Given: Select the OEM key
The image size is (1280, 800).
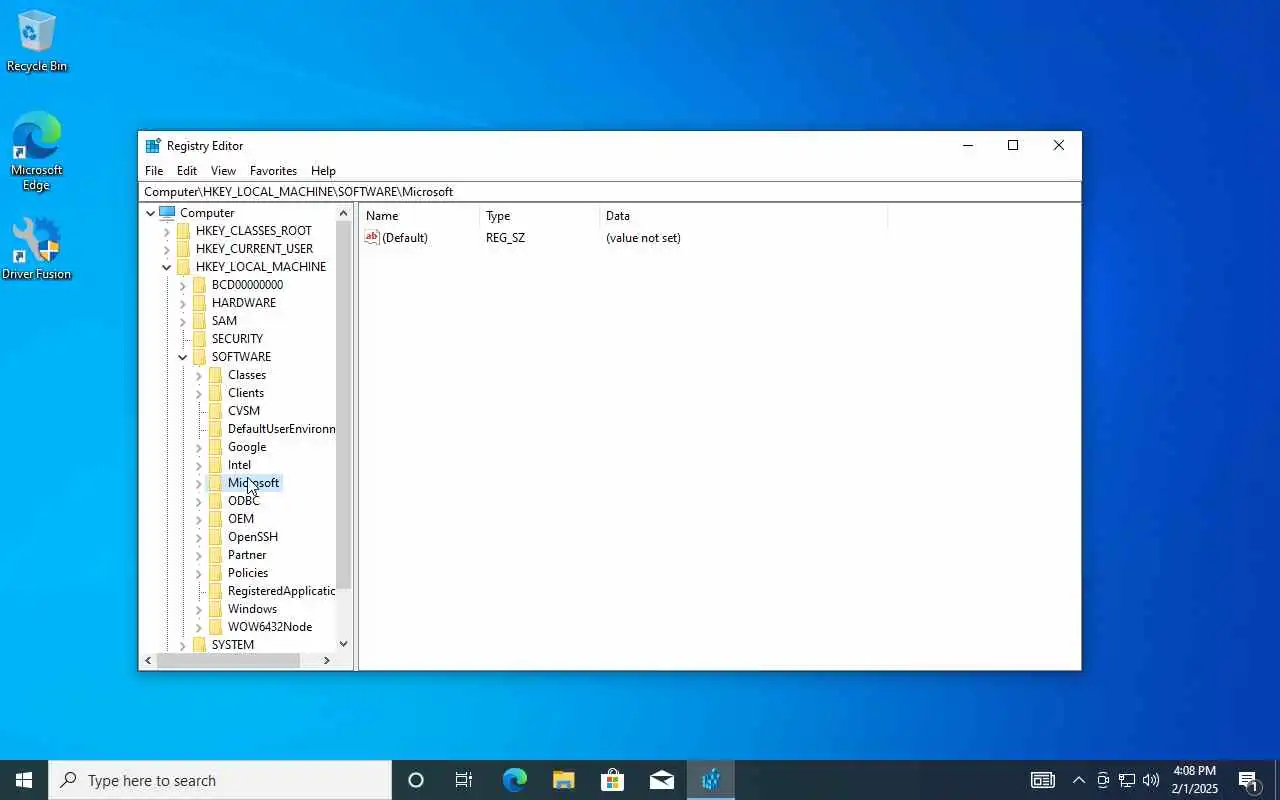Looking at the screenshot, I should click(241, 519).
